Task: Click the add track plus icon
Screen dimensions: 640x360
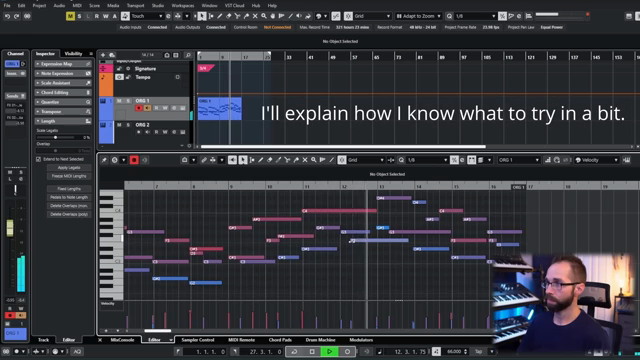Action: (x=103, y=55)
